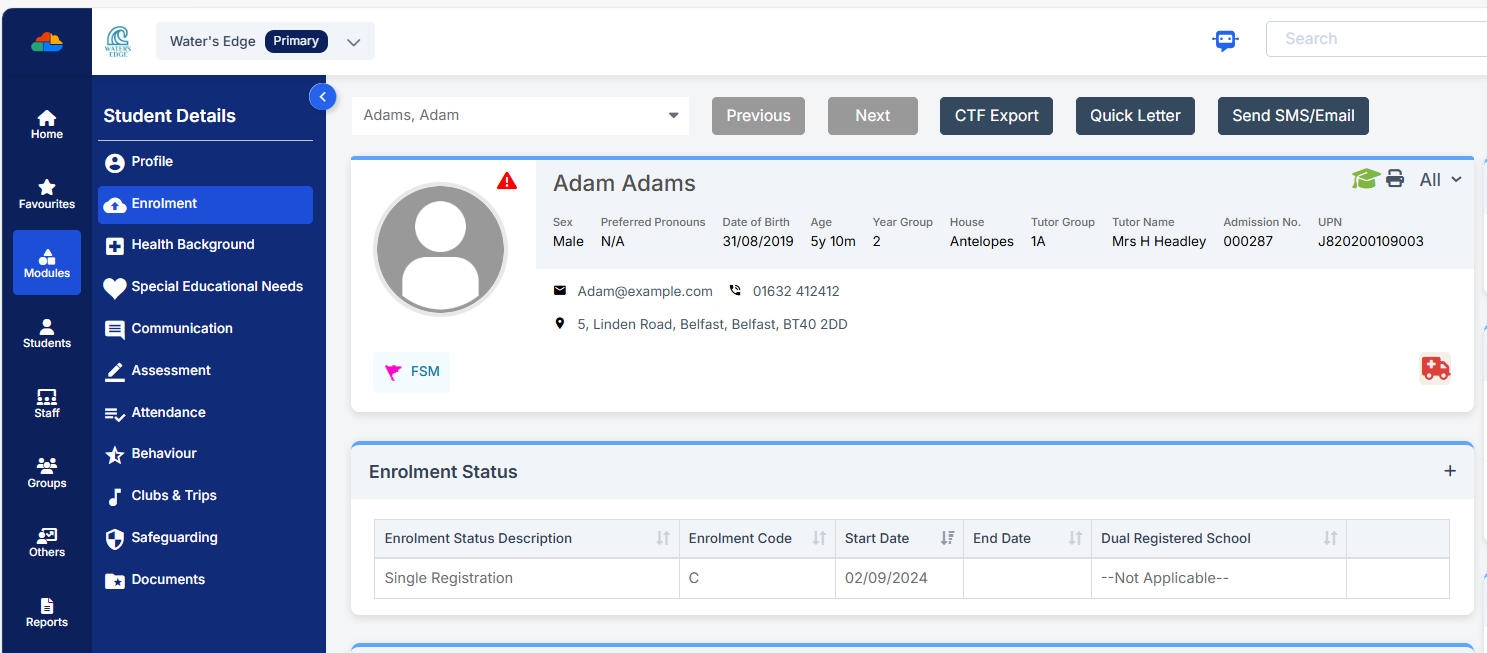Image resolution: width=1487 pixels, height=653 pixels.
Task: Open Students in the left rail
Action: pos(47,334)
